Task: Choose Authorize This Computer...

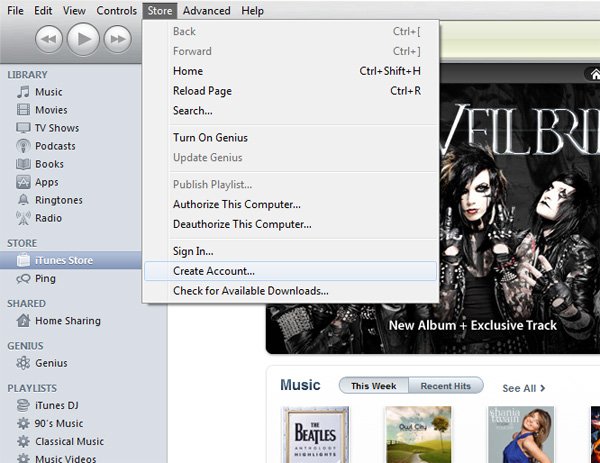Action: click(290, 204)
